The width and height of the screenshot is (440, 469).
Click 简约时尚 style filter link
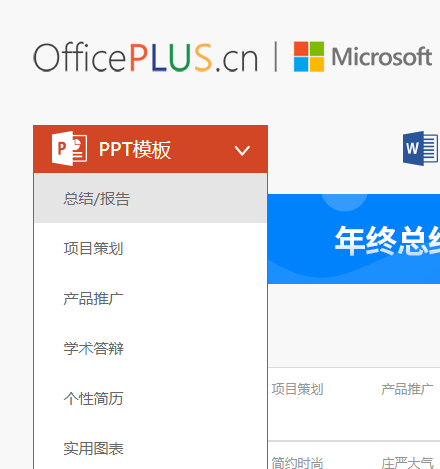[x=297, y=463]
